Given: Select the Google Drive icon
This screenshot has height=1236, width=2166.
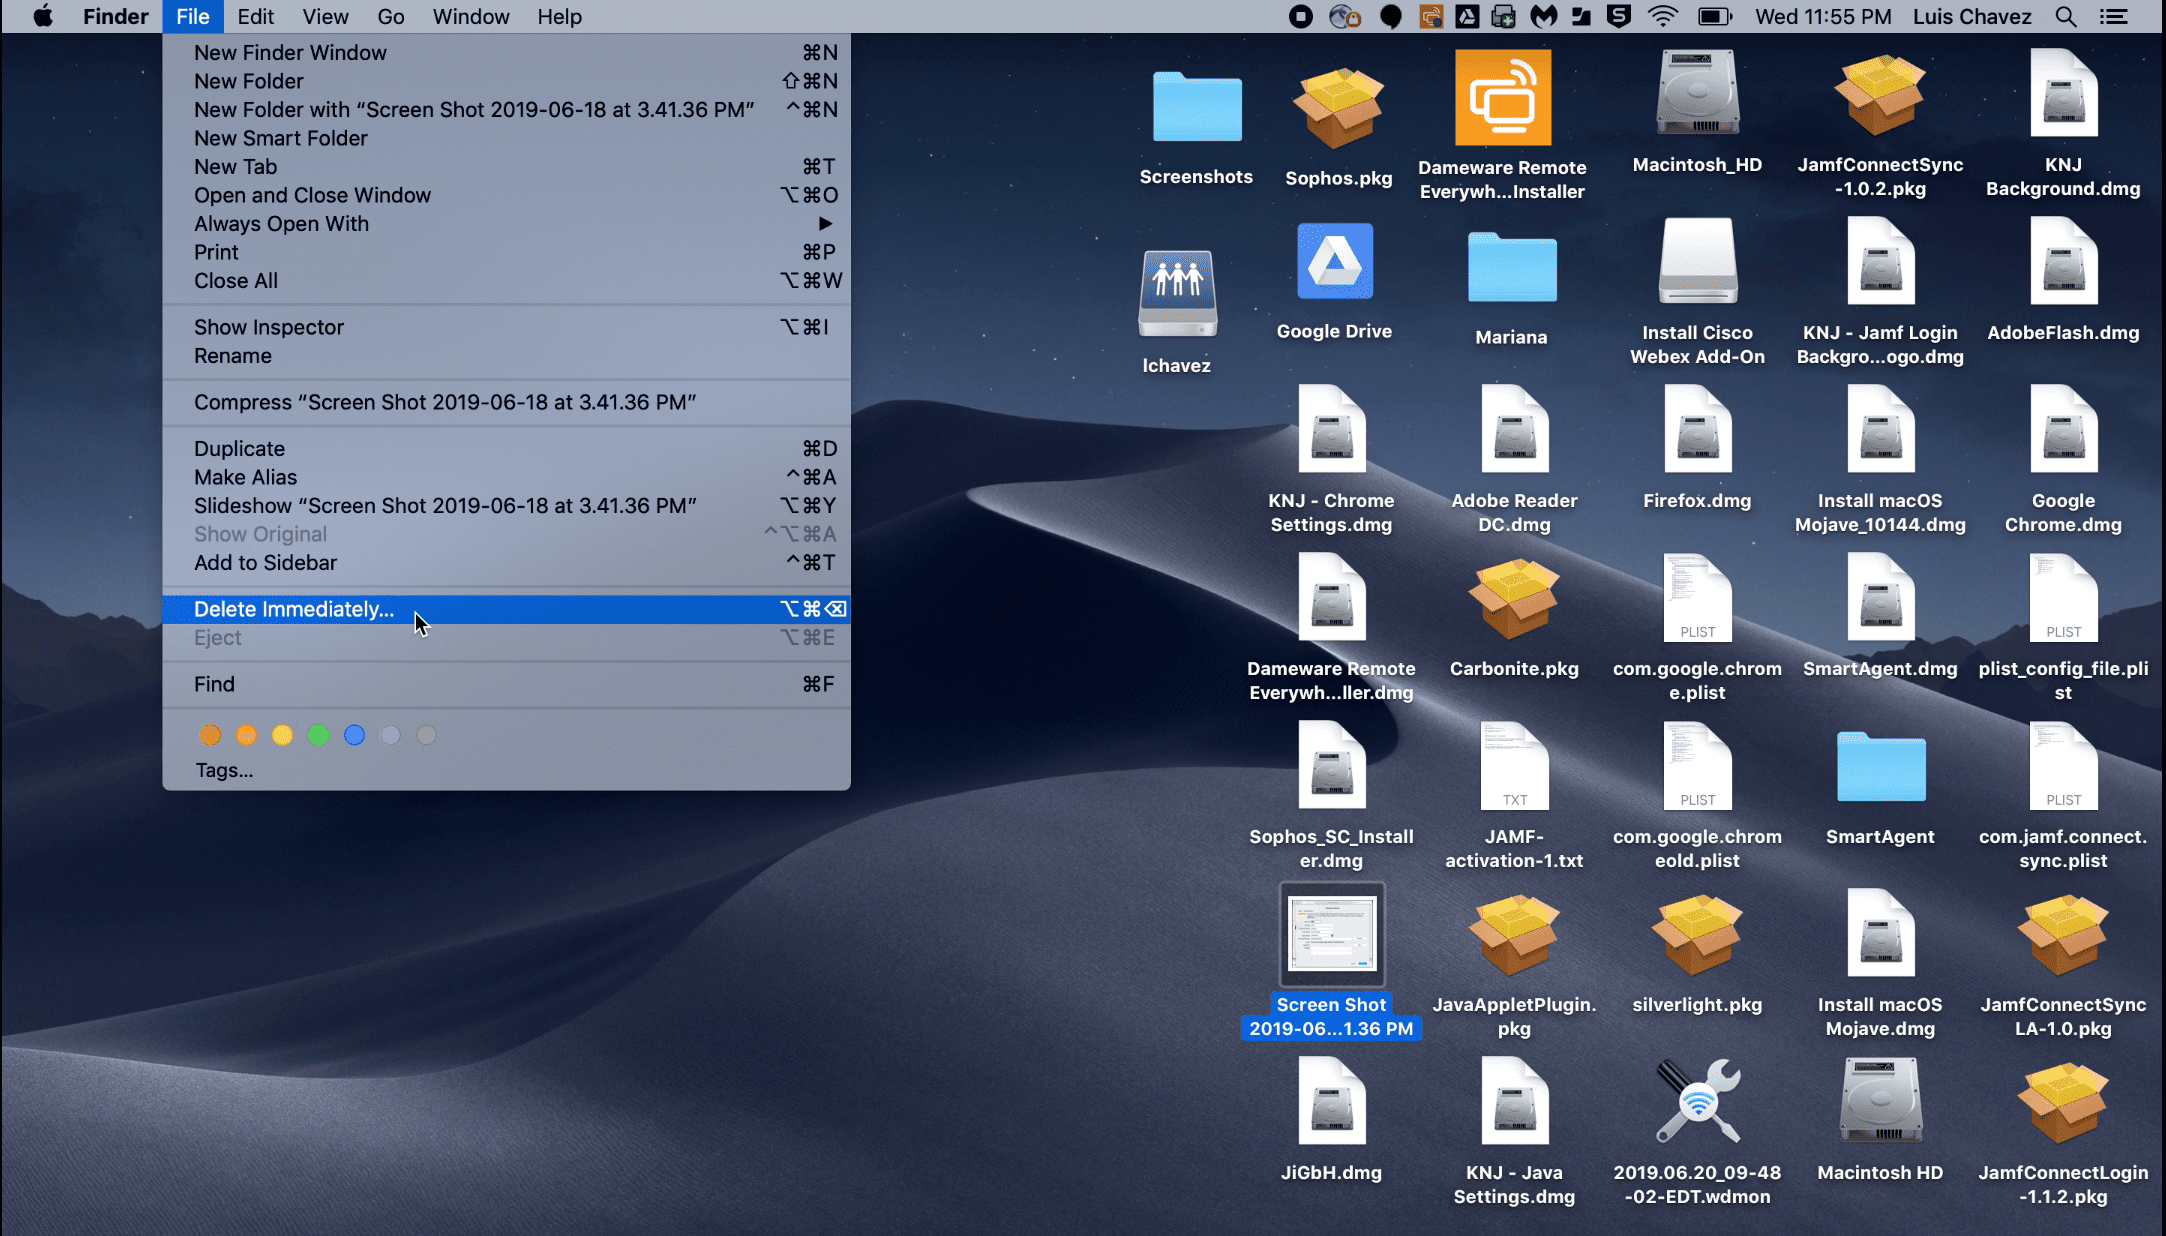Looking at the screenshot, I should click(1335, 262).
